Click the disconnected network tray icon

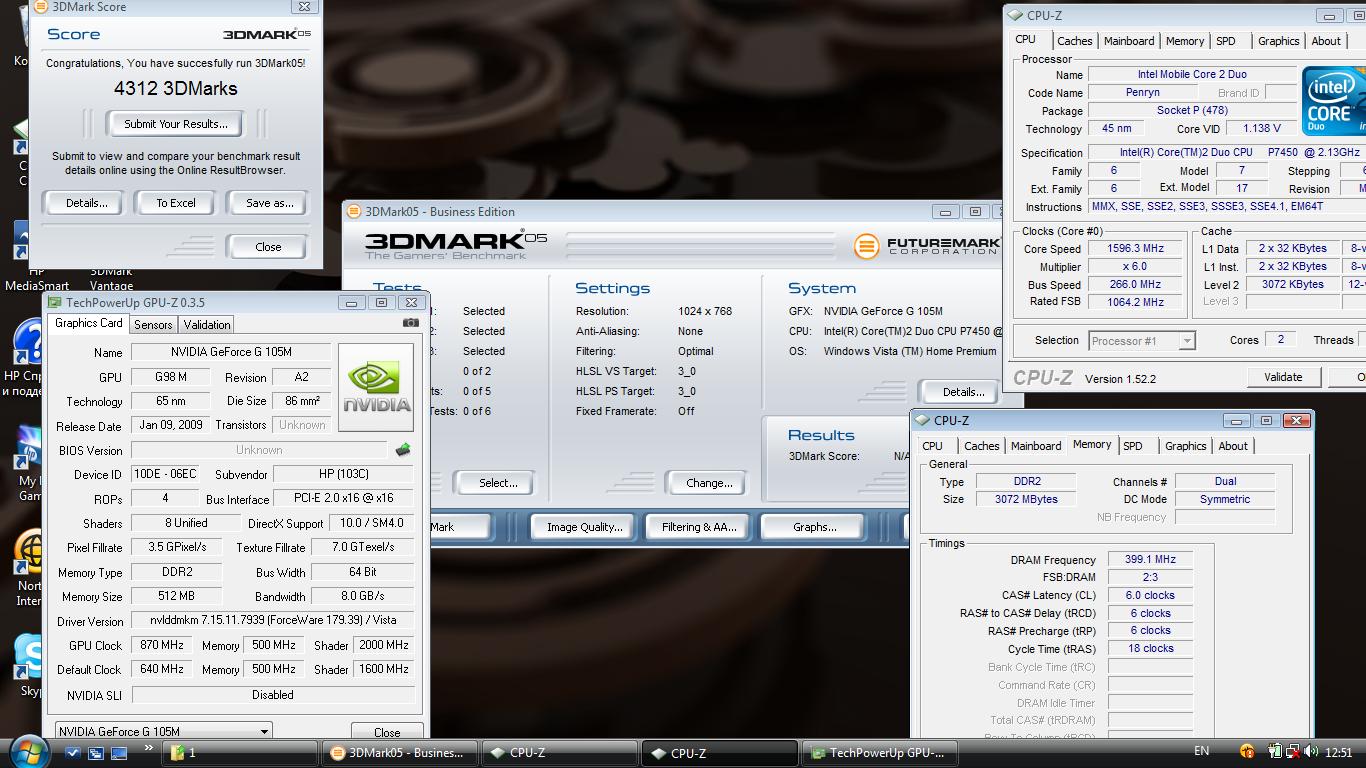coord(1291,752)
